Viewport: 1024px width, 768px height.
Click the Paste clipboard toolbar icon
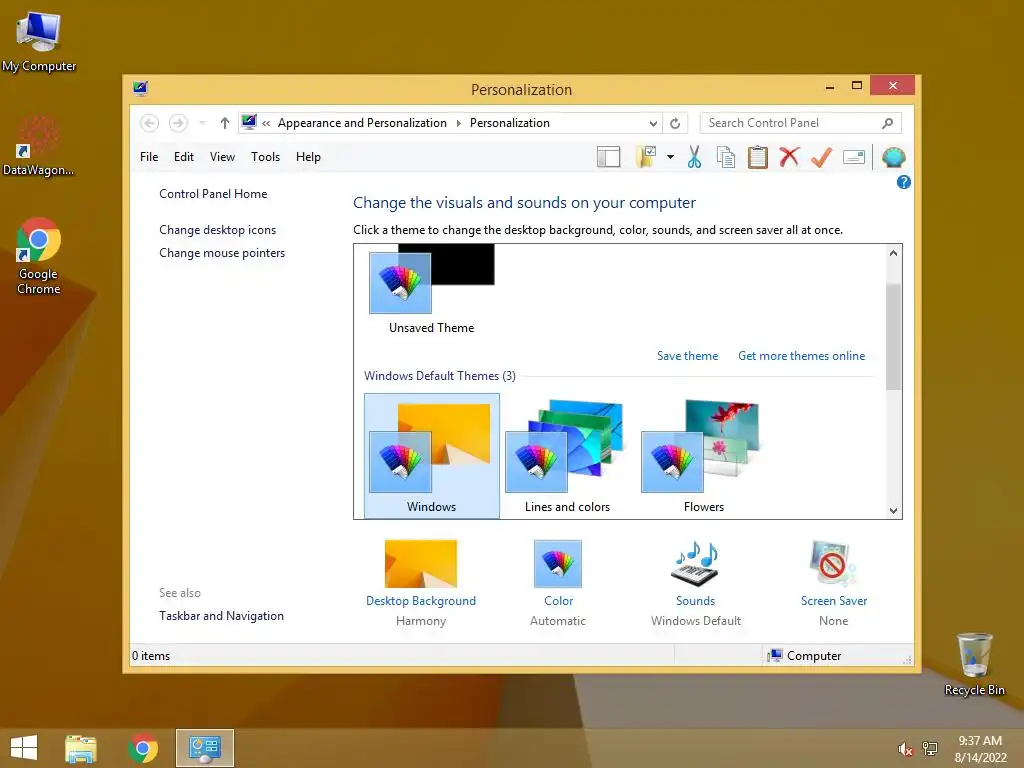point(758,157)
